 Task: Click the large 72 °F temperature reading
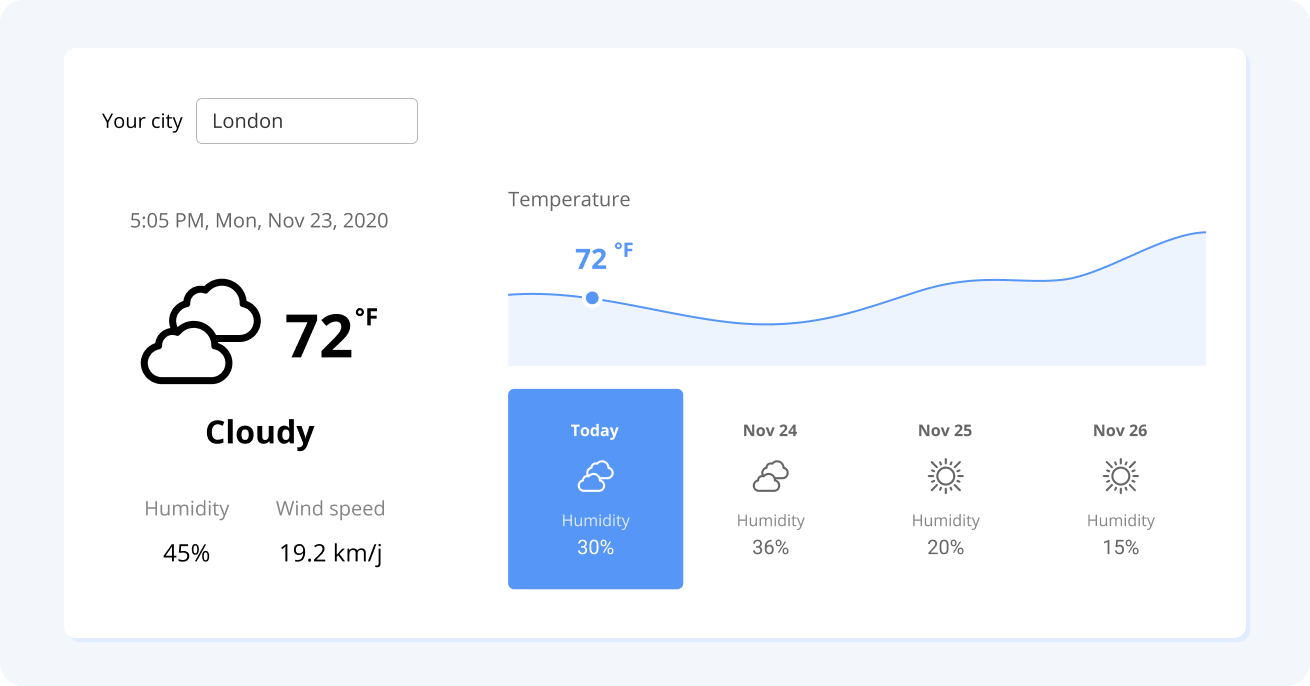[331, 335]
